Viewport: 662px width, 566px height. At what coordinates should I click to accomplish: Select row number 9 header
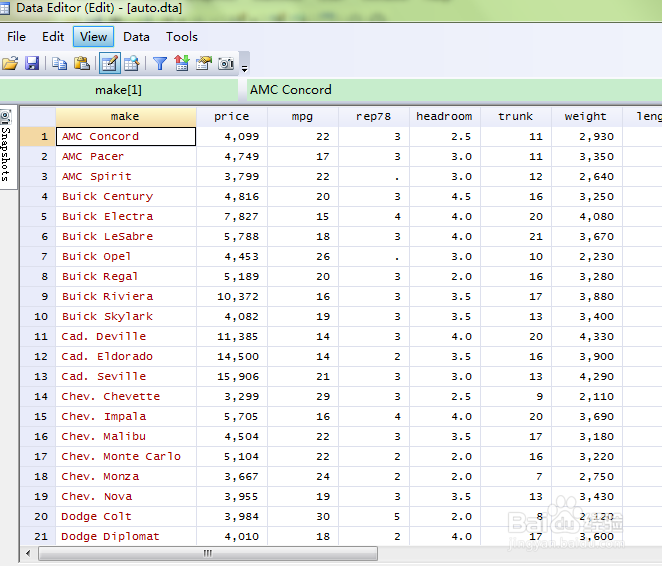pos(38,297)
